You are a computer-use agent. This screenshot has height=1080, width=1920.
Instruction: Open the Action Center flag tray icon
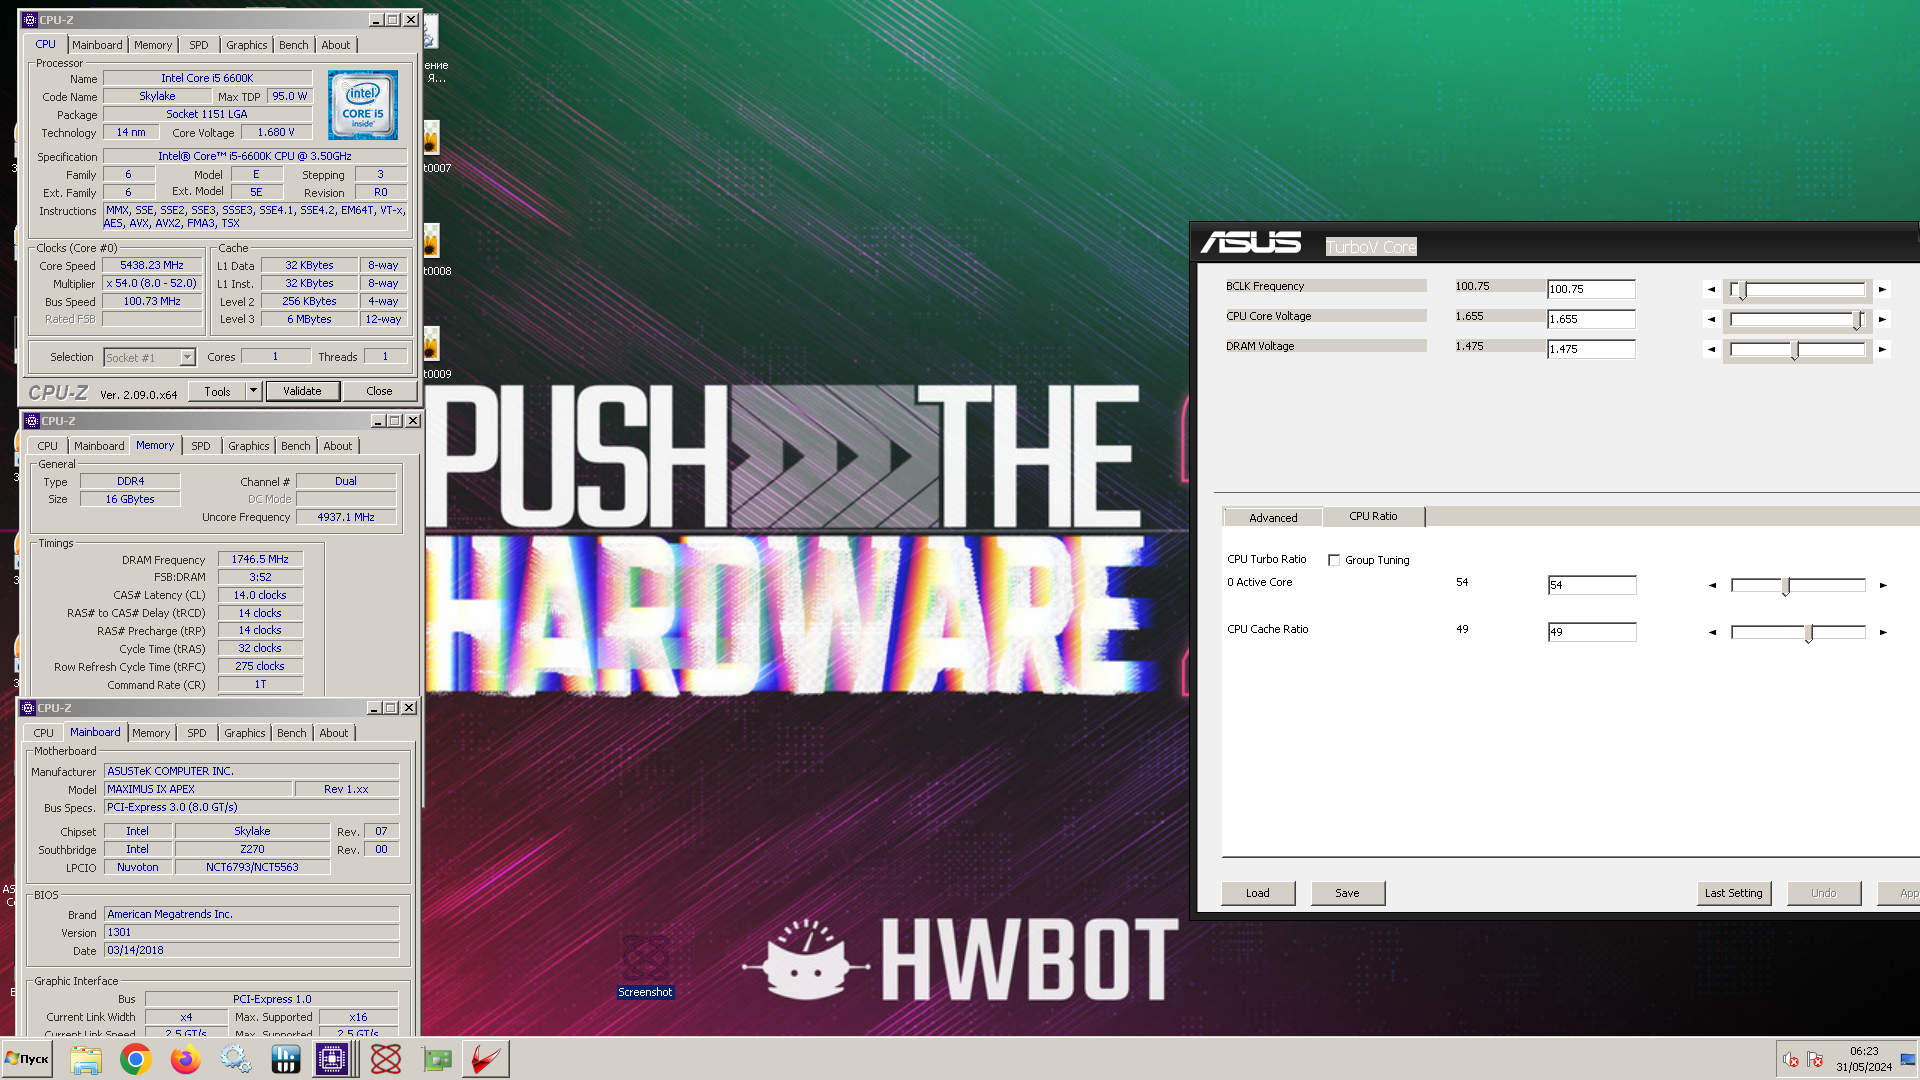point(1815,1060)
